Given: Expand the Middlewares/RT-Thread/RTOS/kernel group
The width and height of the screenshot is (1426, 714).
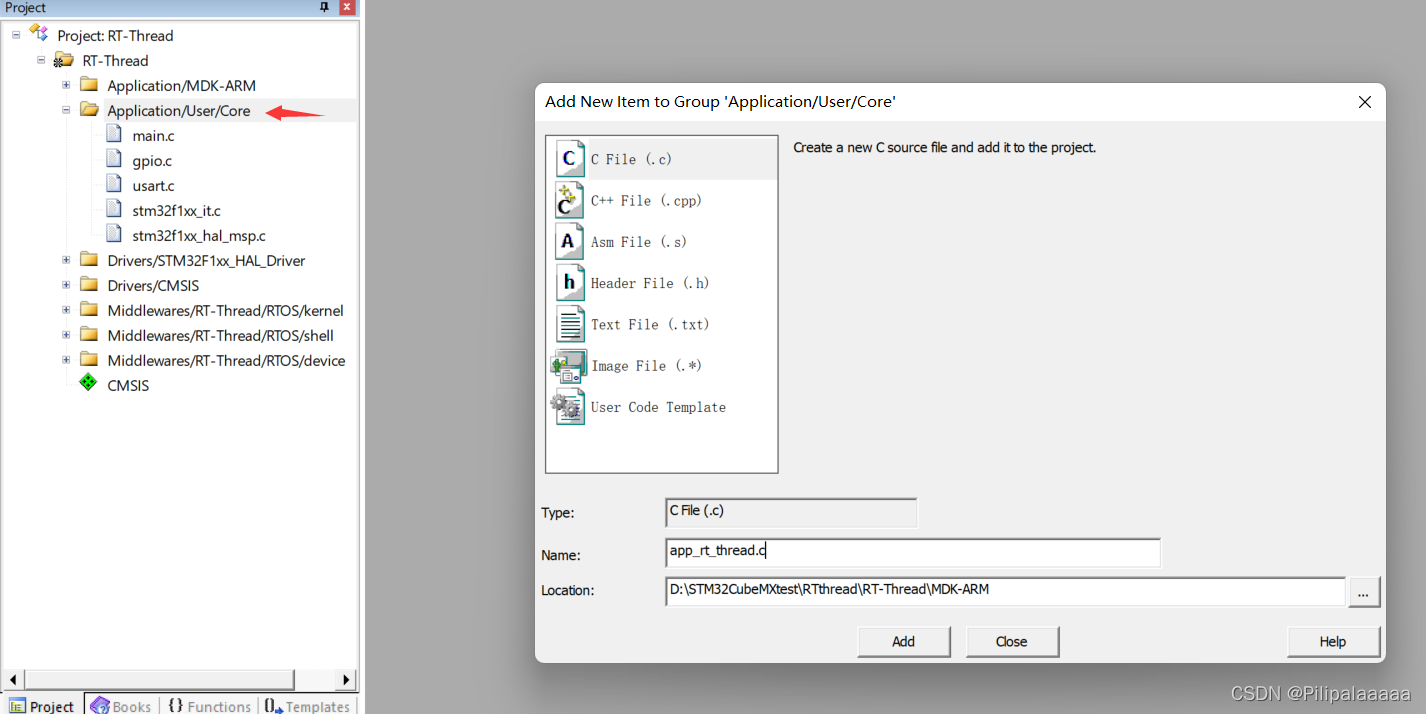Looking at the screenshot, I should pos(66,310).
